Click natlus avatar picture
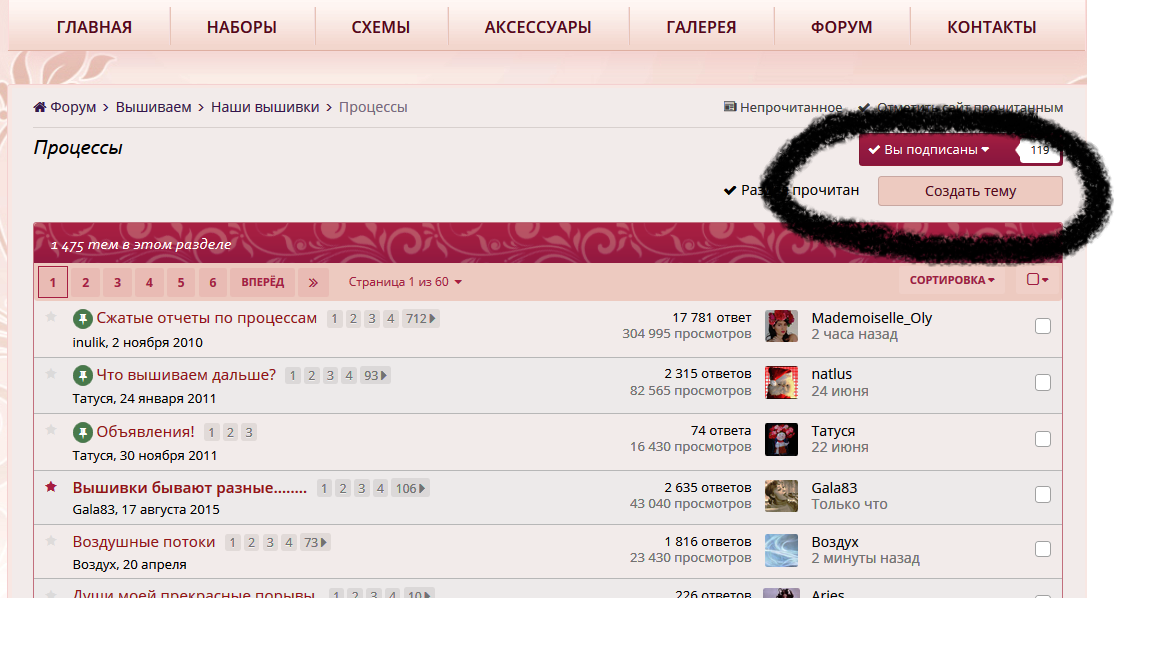The image size is (1152, 648). tap(781, 382)
